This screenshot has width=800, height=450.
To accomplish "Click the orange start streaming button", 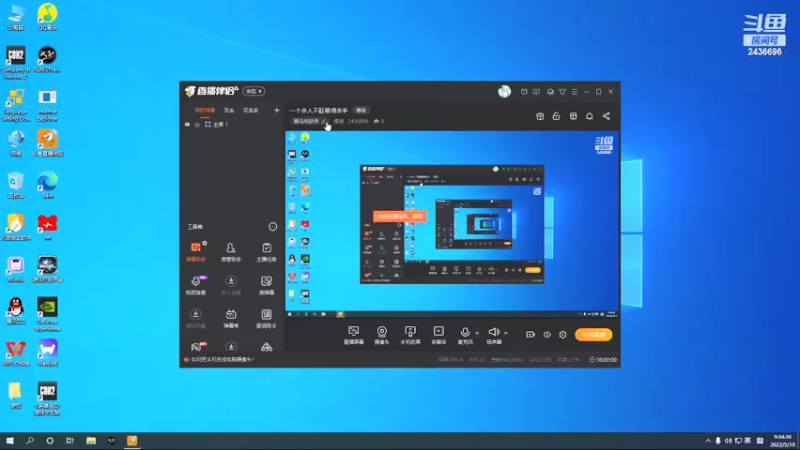I will click(x=593, y=335).
